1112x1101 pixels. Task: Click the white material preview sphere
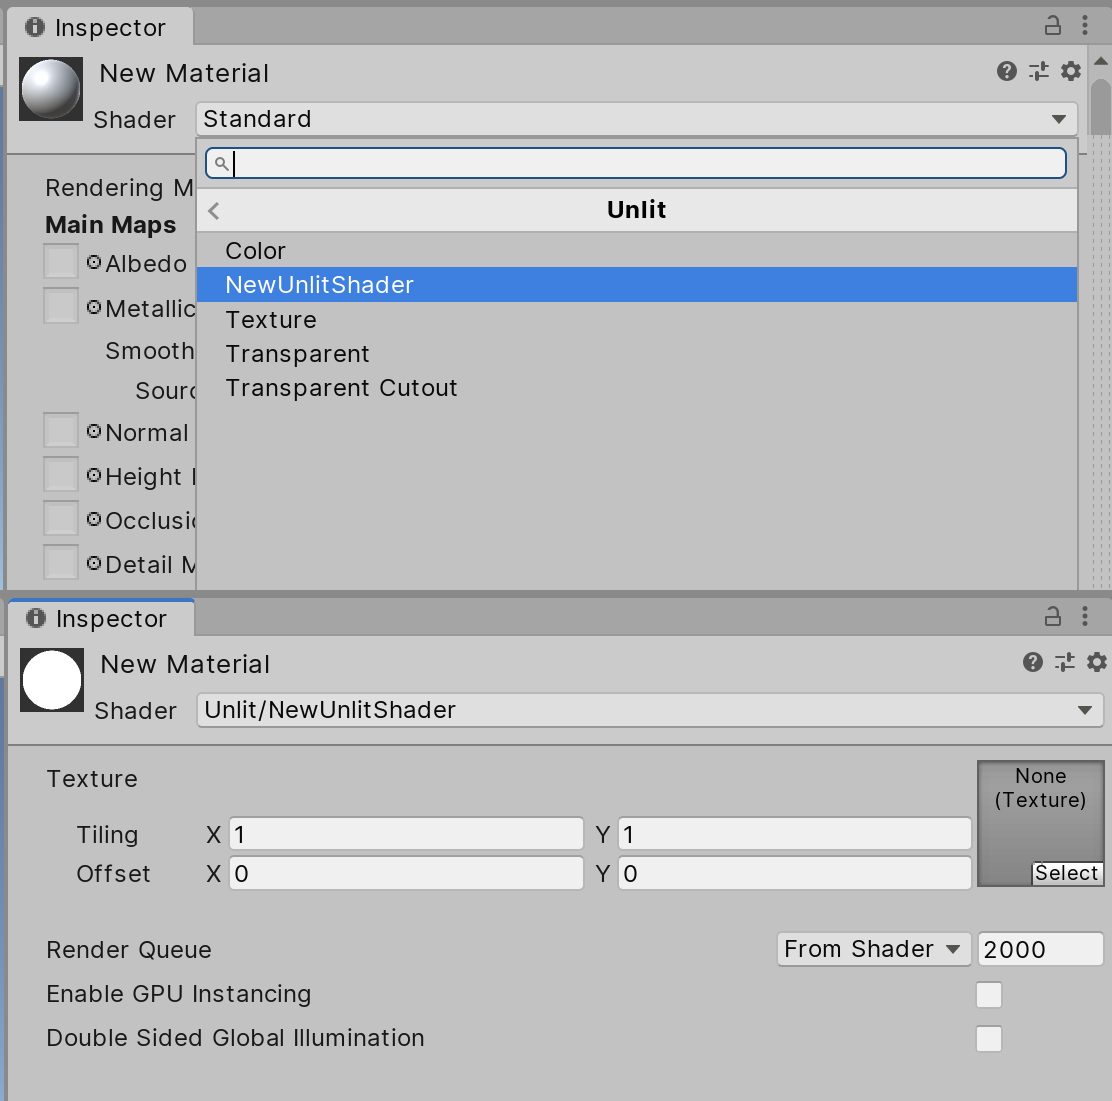(52, 680)
